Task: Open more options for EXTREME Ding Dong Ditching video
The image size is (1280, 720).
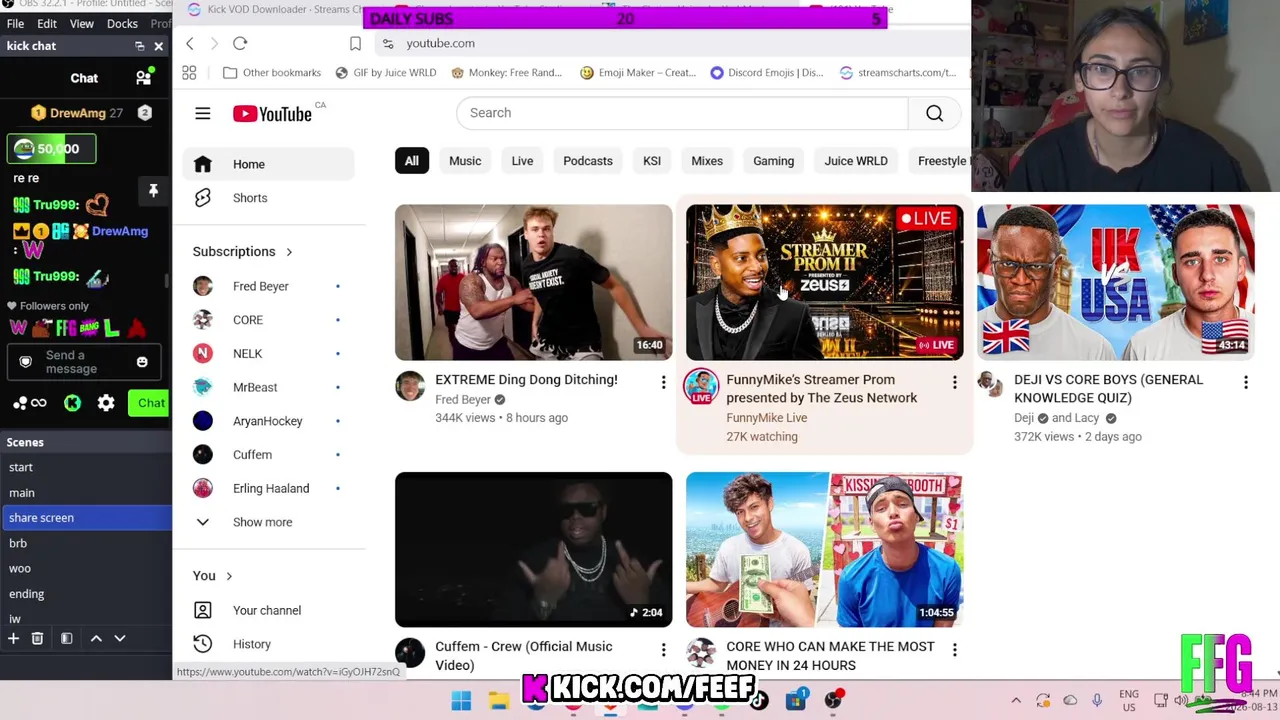Action: [663, 382]
